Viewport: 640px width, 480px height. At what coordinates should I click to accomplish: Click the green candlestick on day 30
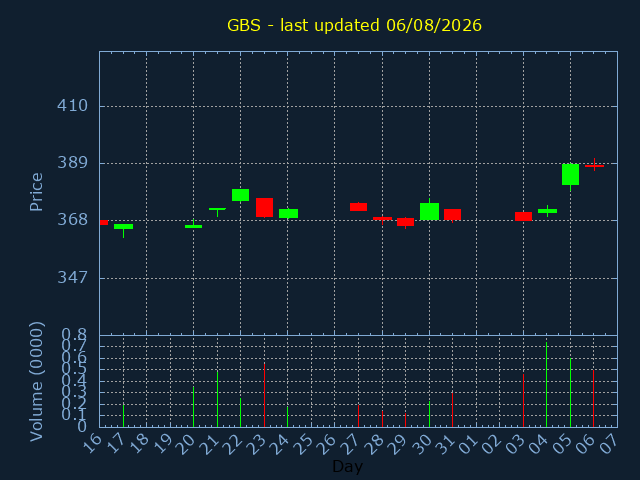point(429,211)
